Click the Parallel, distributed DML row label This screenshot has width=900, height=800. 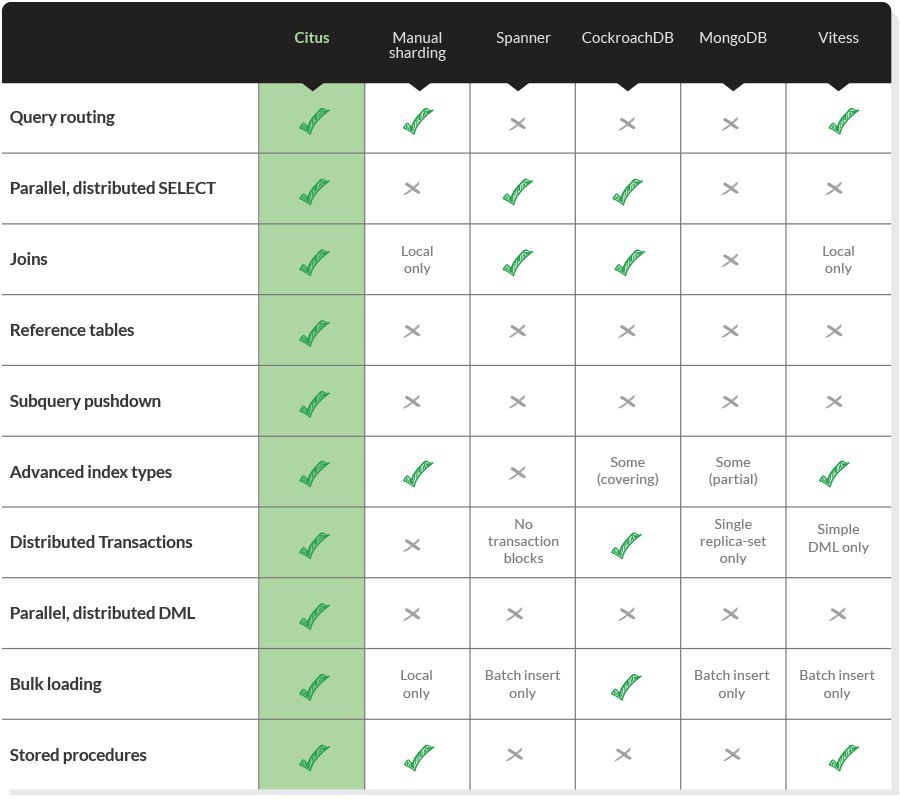click(x=103, y=613)
